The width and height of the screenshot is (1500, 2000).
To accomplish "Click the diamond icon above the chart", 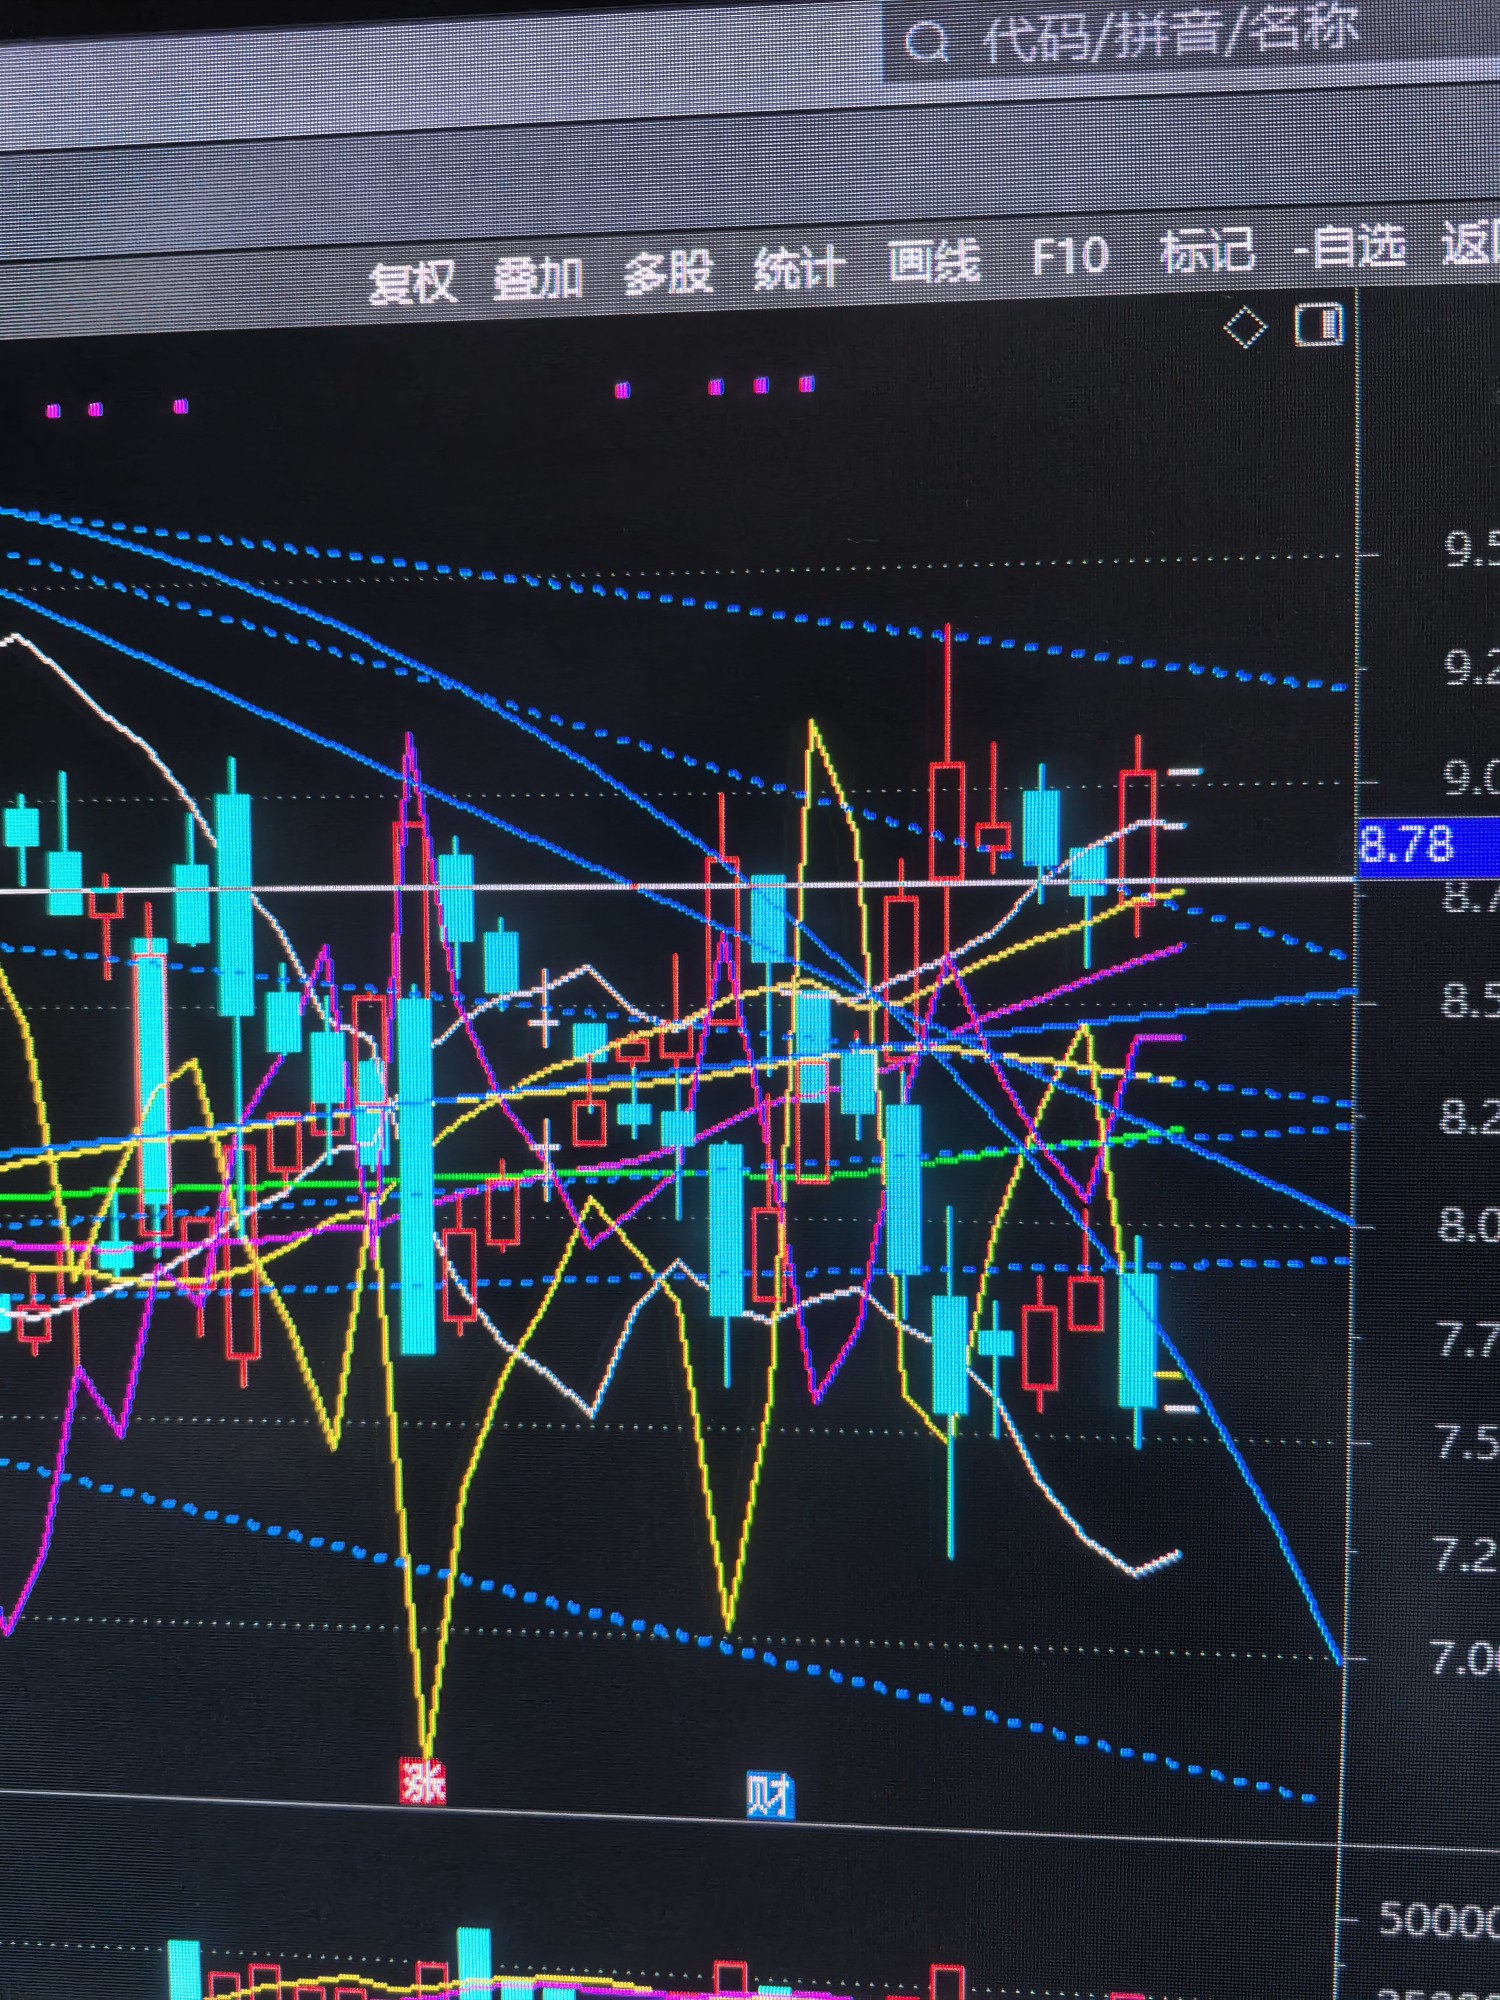I will (x=1246, y=328).
